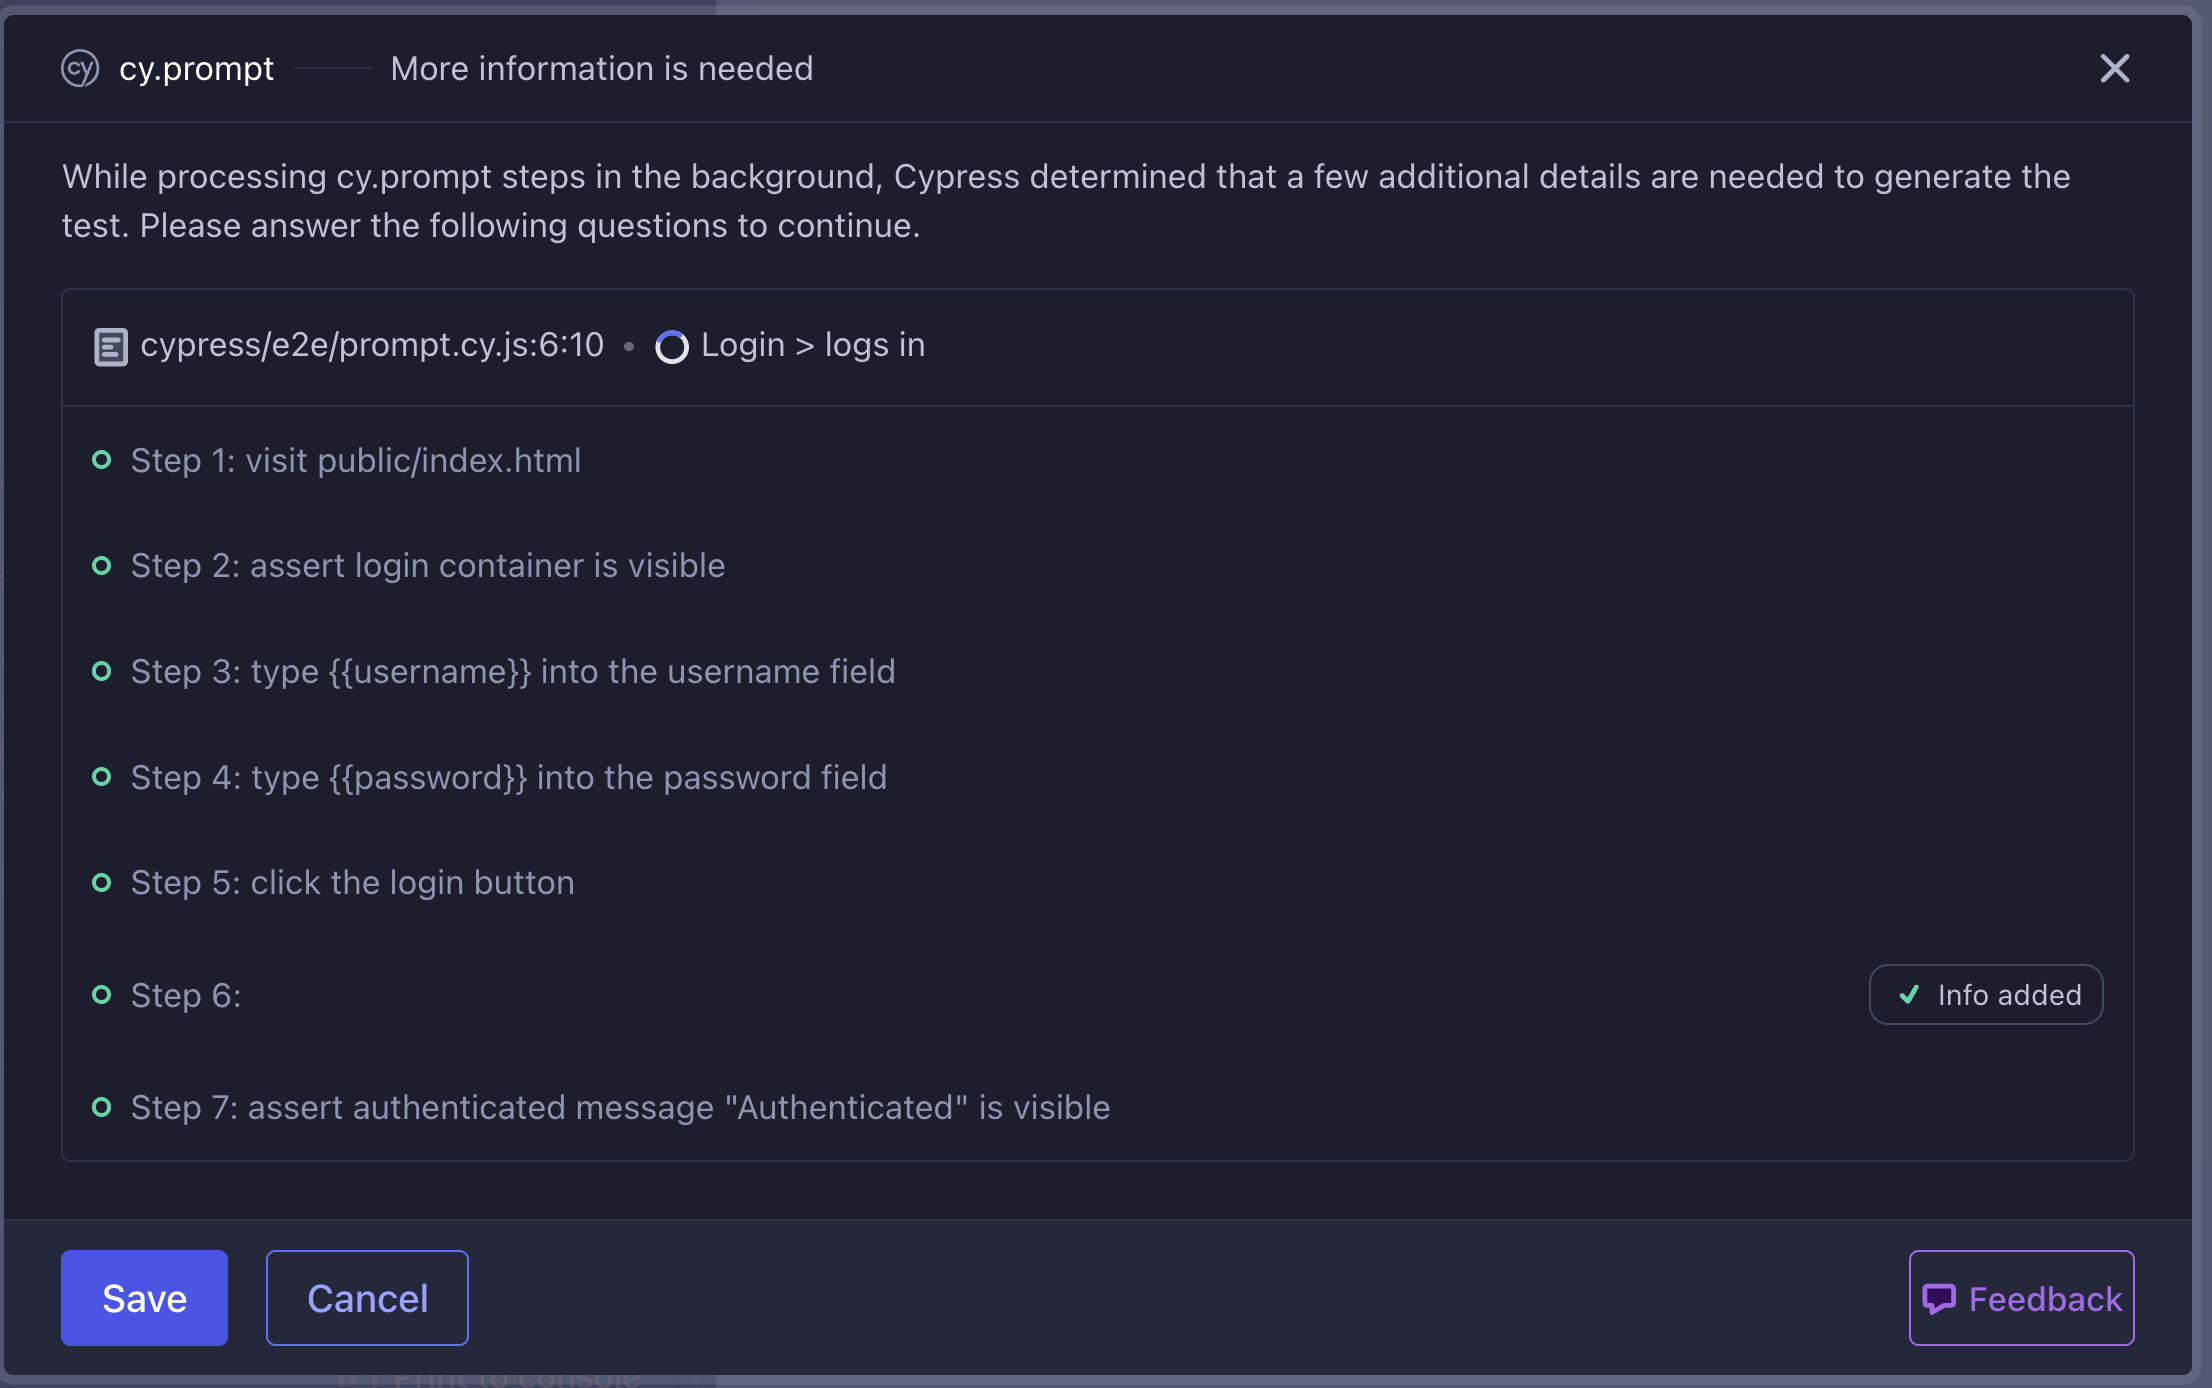
Task: Click the Step 3 status circle
Action: coord(101,671)
